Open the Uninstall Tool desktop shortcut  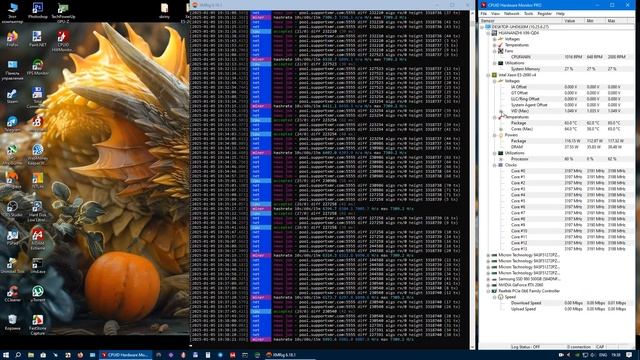coord(12,265)
